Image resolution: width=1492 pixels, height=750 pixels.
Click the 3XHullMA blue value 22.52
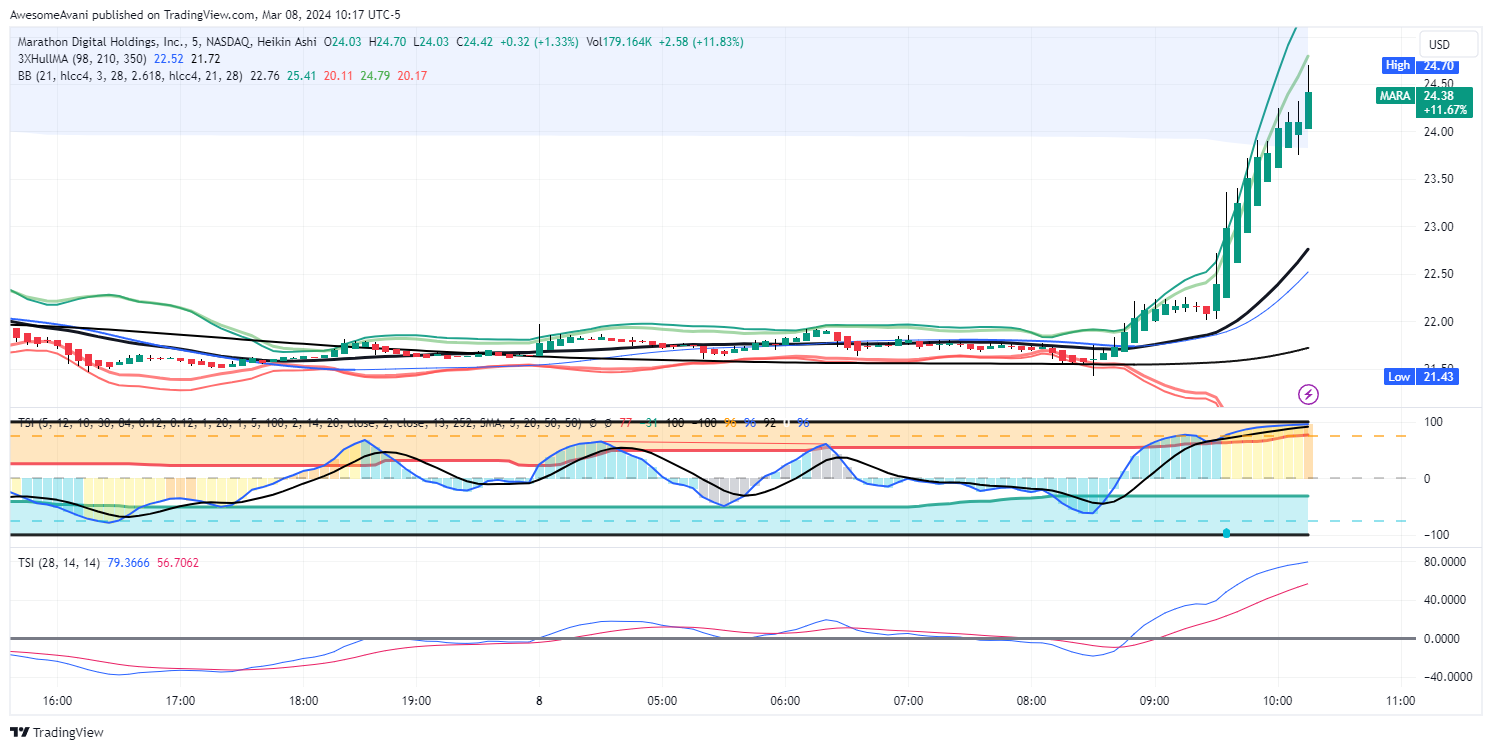(x=168, y=59)
